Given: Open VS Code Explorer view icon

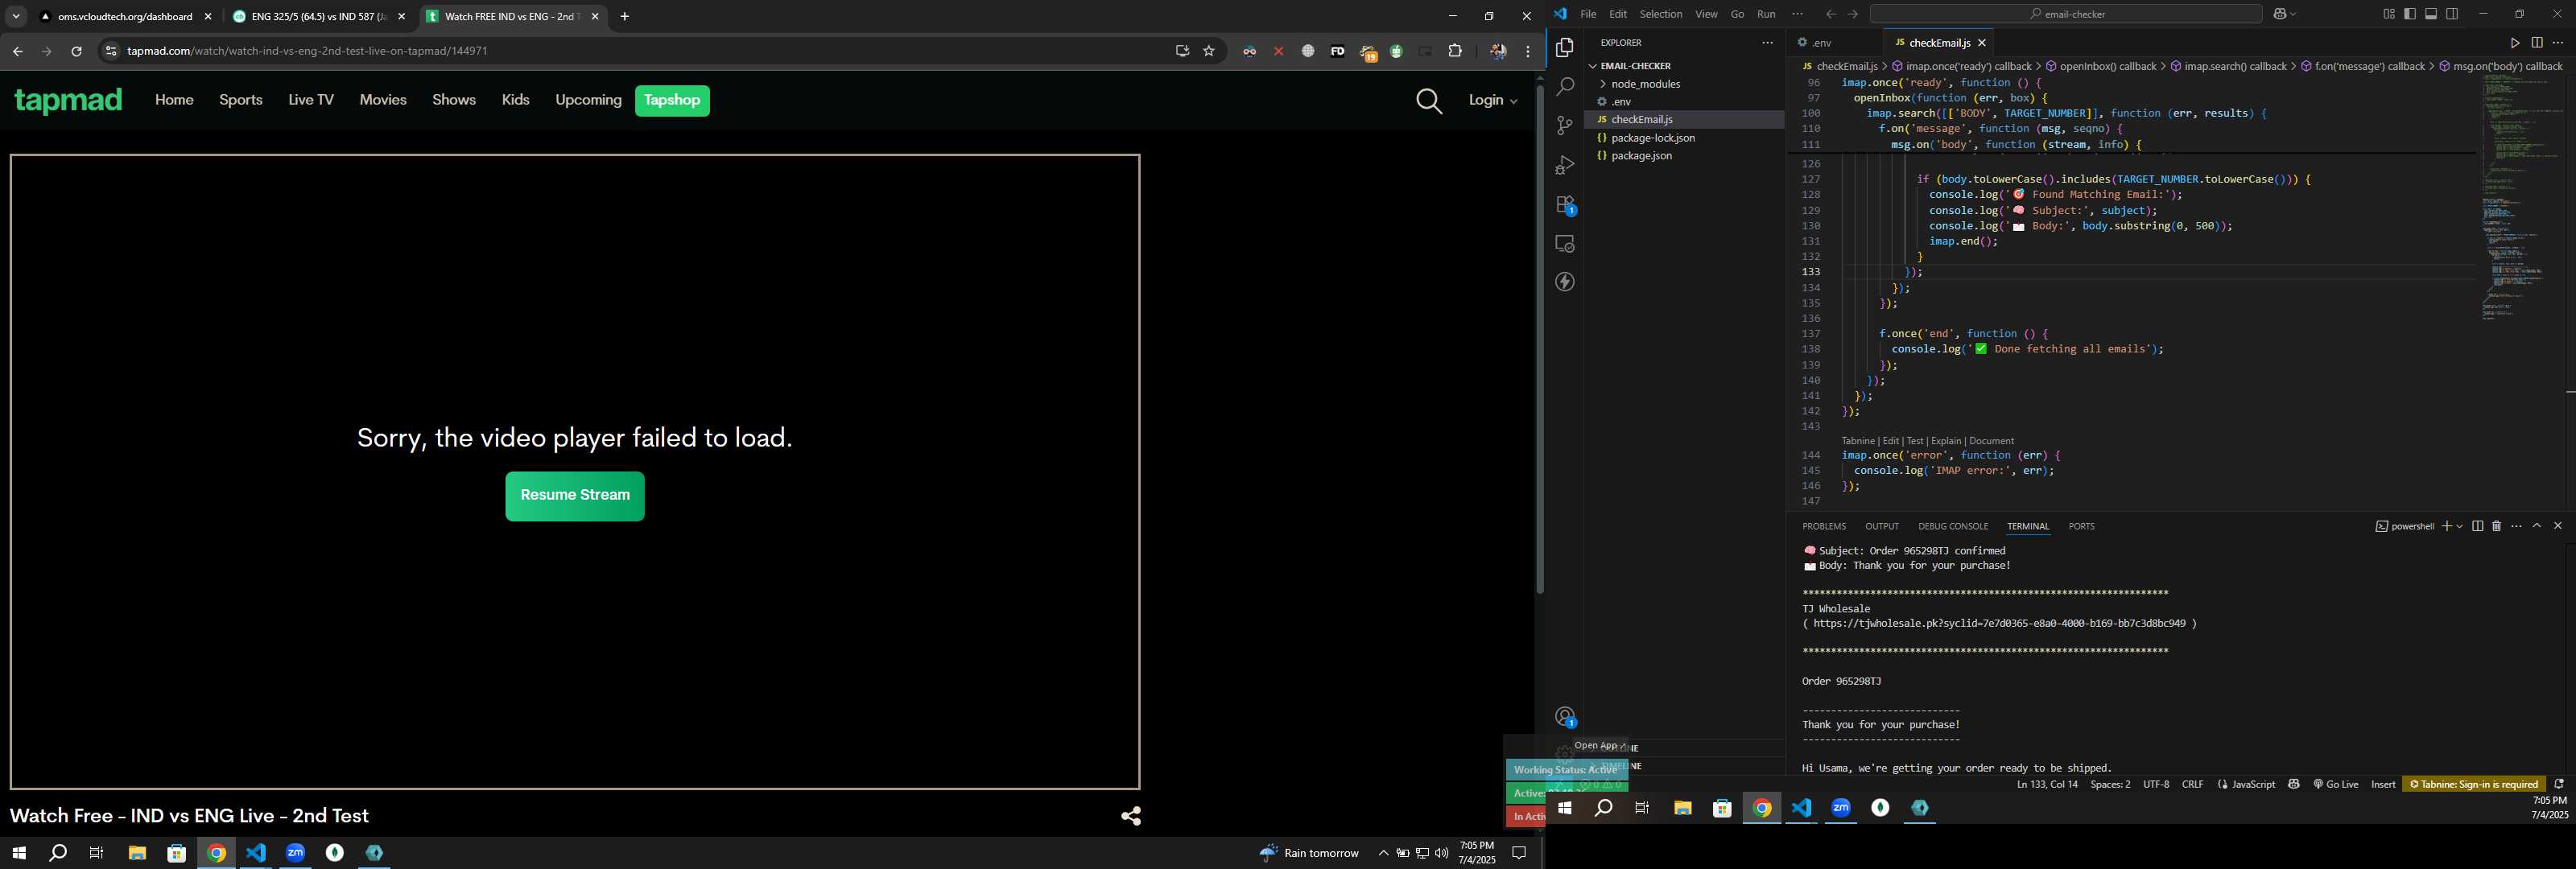Looking at the screenshot, I should click(1565, 48).
